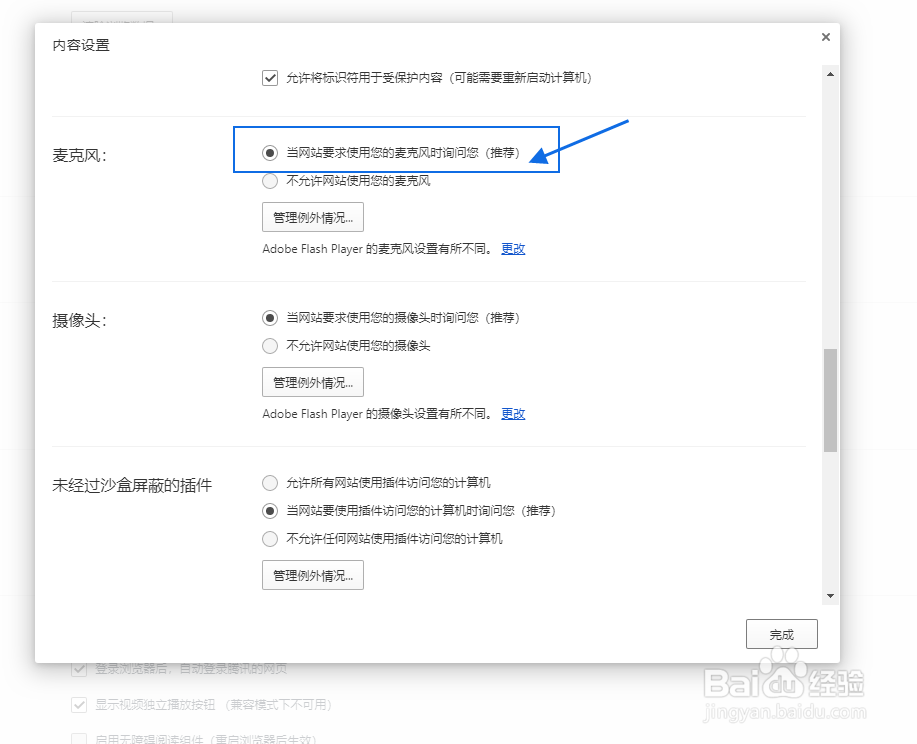Select "当网站要求使用您的麦克风时询问您" radio option
This screenshot has width=917, height=744.
tap(269, 152)
